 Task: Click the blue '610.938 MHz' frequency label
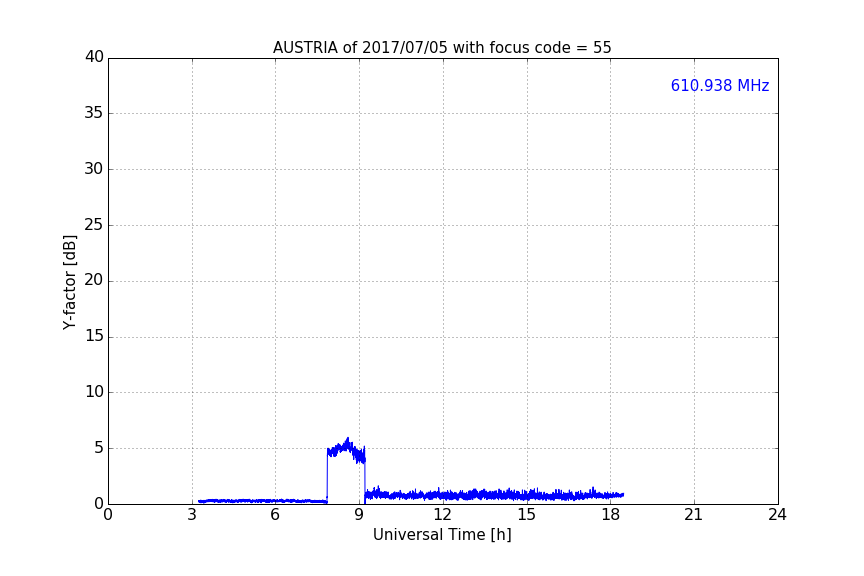click(x=720, y=85)
